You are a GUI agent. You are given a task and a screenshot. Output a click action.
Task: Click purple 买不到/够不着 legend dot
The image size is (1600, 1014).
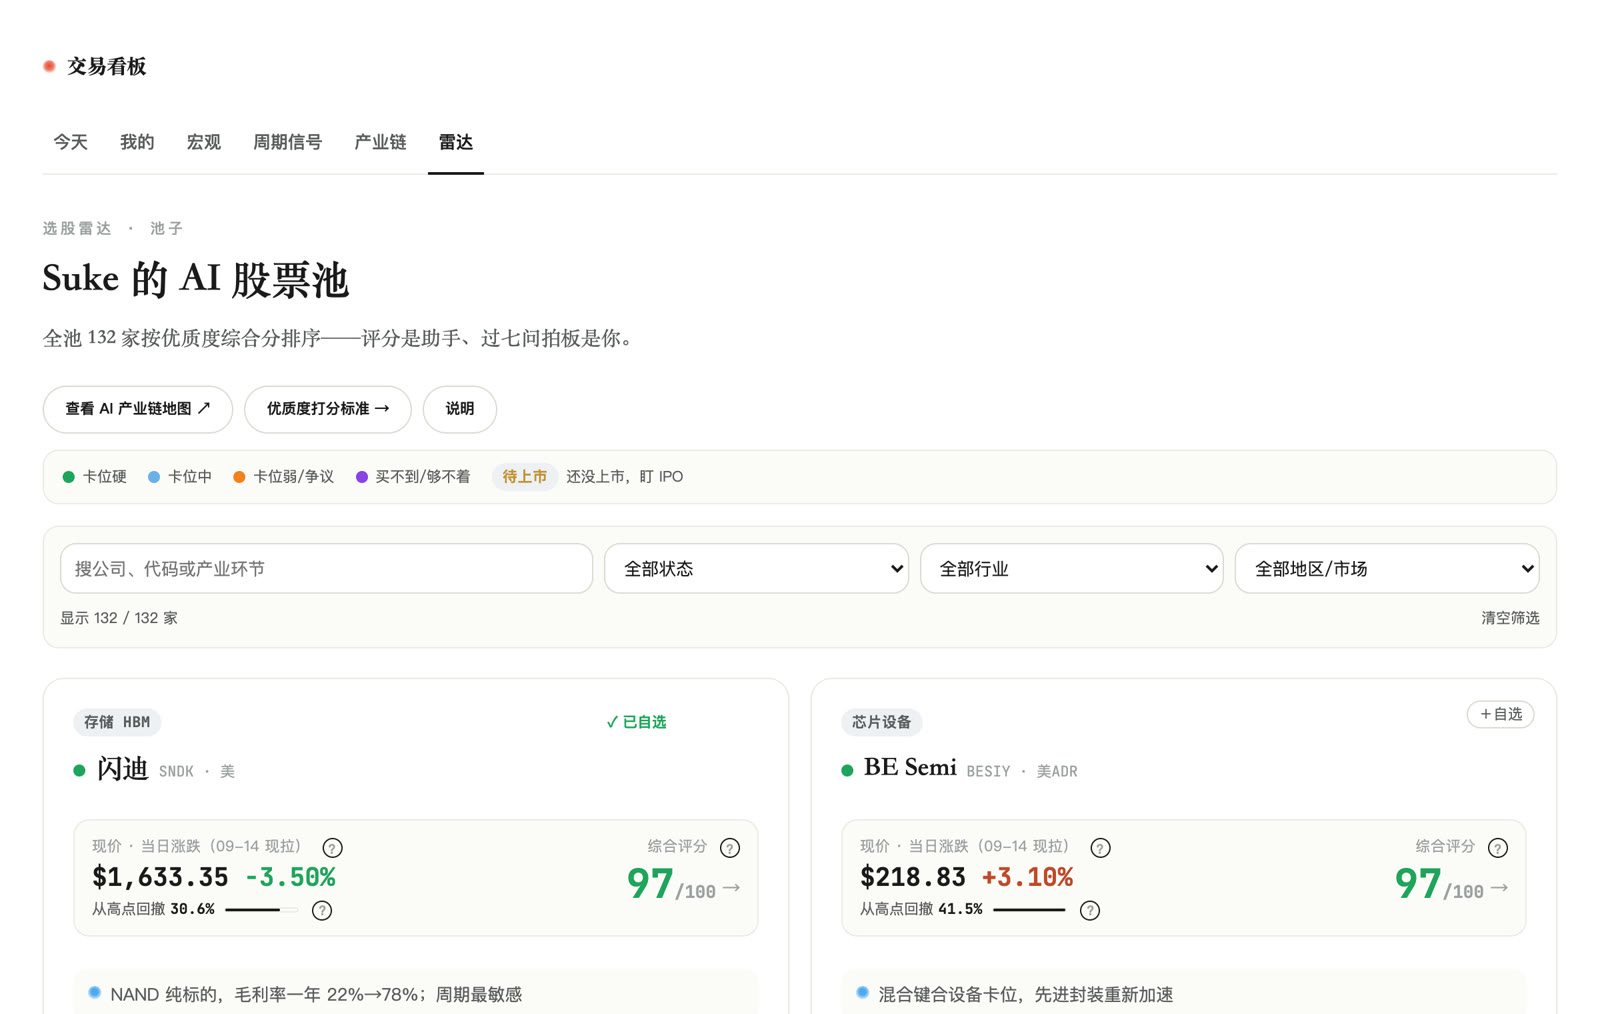point(362,477)
